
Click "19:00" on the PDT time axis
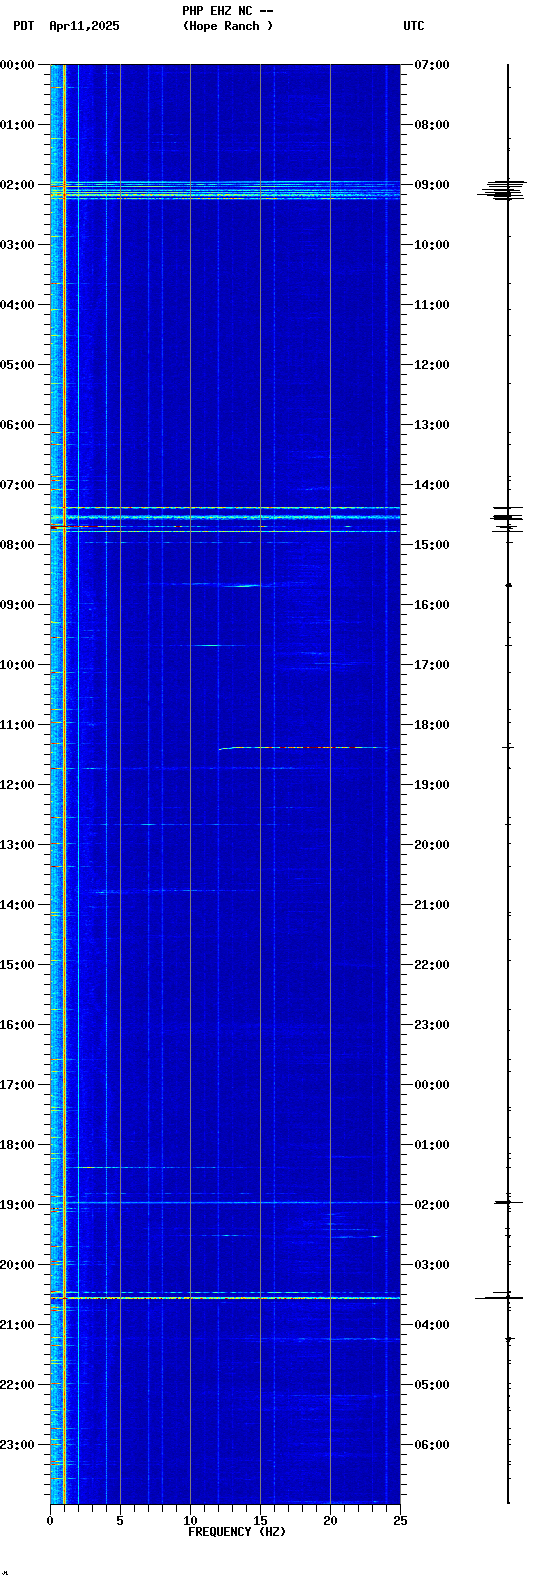[x=18, y=1205]
